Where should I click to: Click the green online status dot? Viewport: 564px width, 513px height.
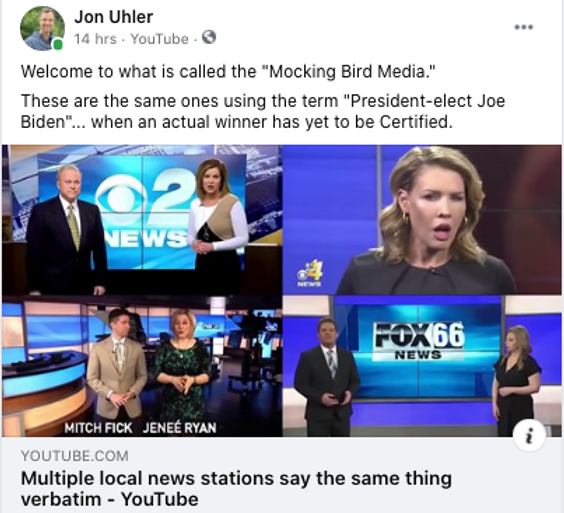(x=58, y=45)
